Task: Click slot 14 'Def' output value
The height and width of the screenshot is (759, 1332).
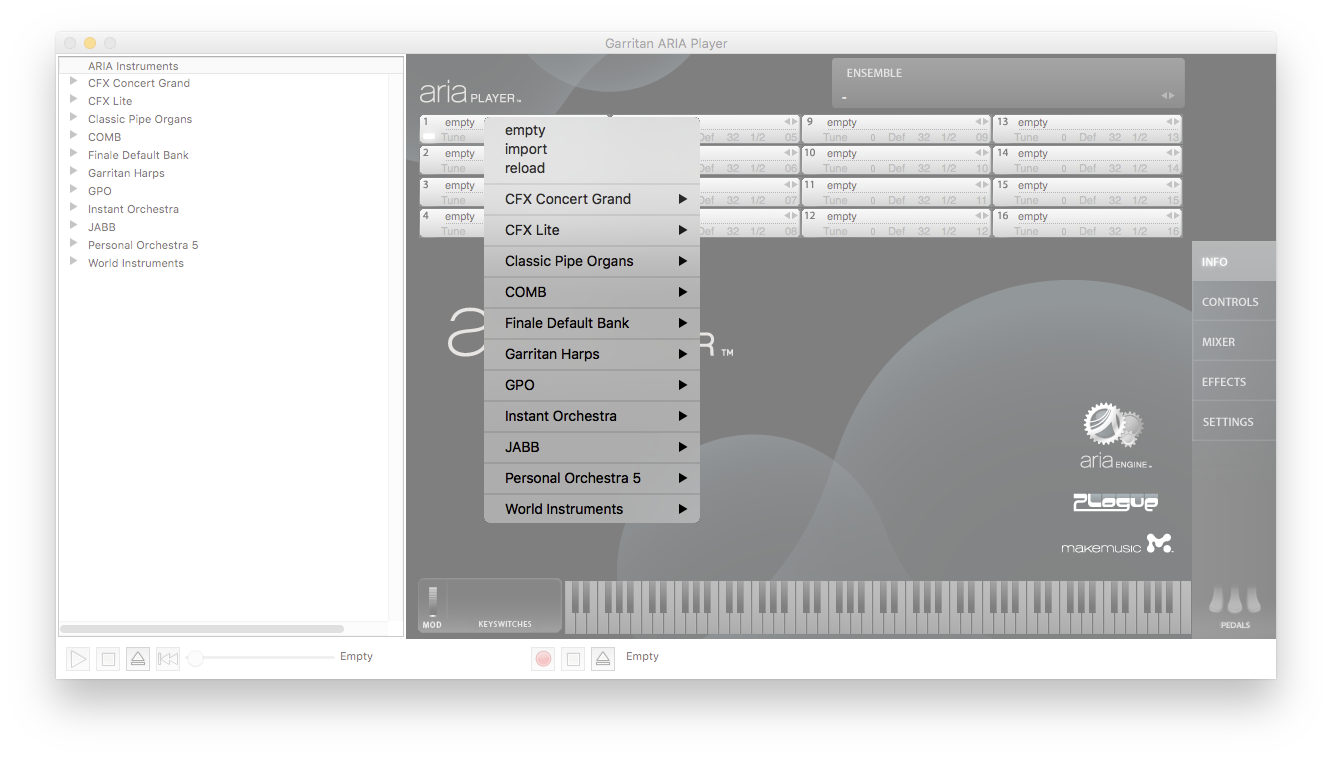Action: (x=1088, y=168)
